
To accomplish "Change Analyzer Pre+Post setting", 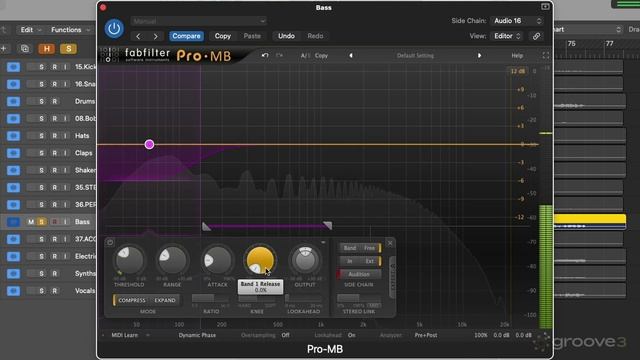I will [426, 335].
